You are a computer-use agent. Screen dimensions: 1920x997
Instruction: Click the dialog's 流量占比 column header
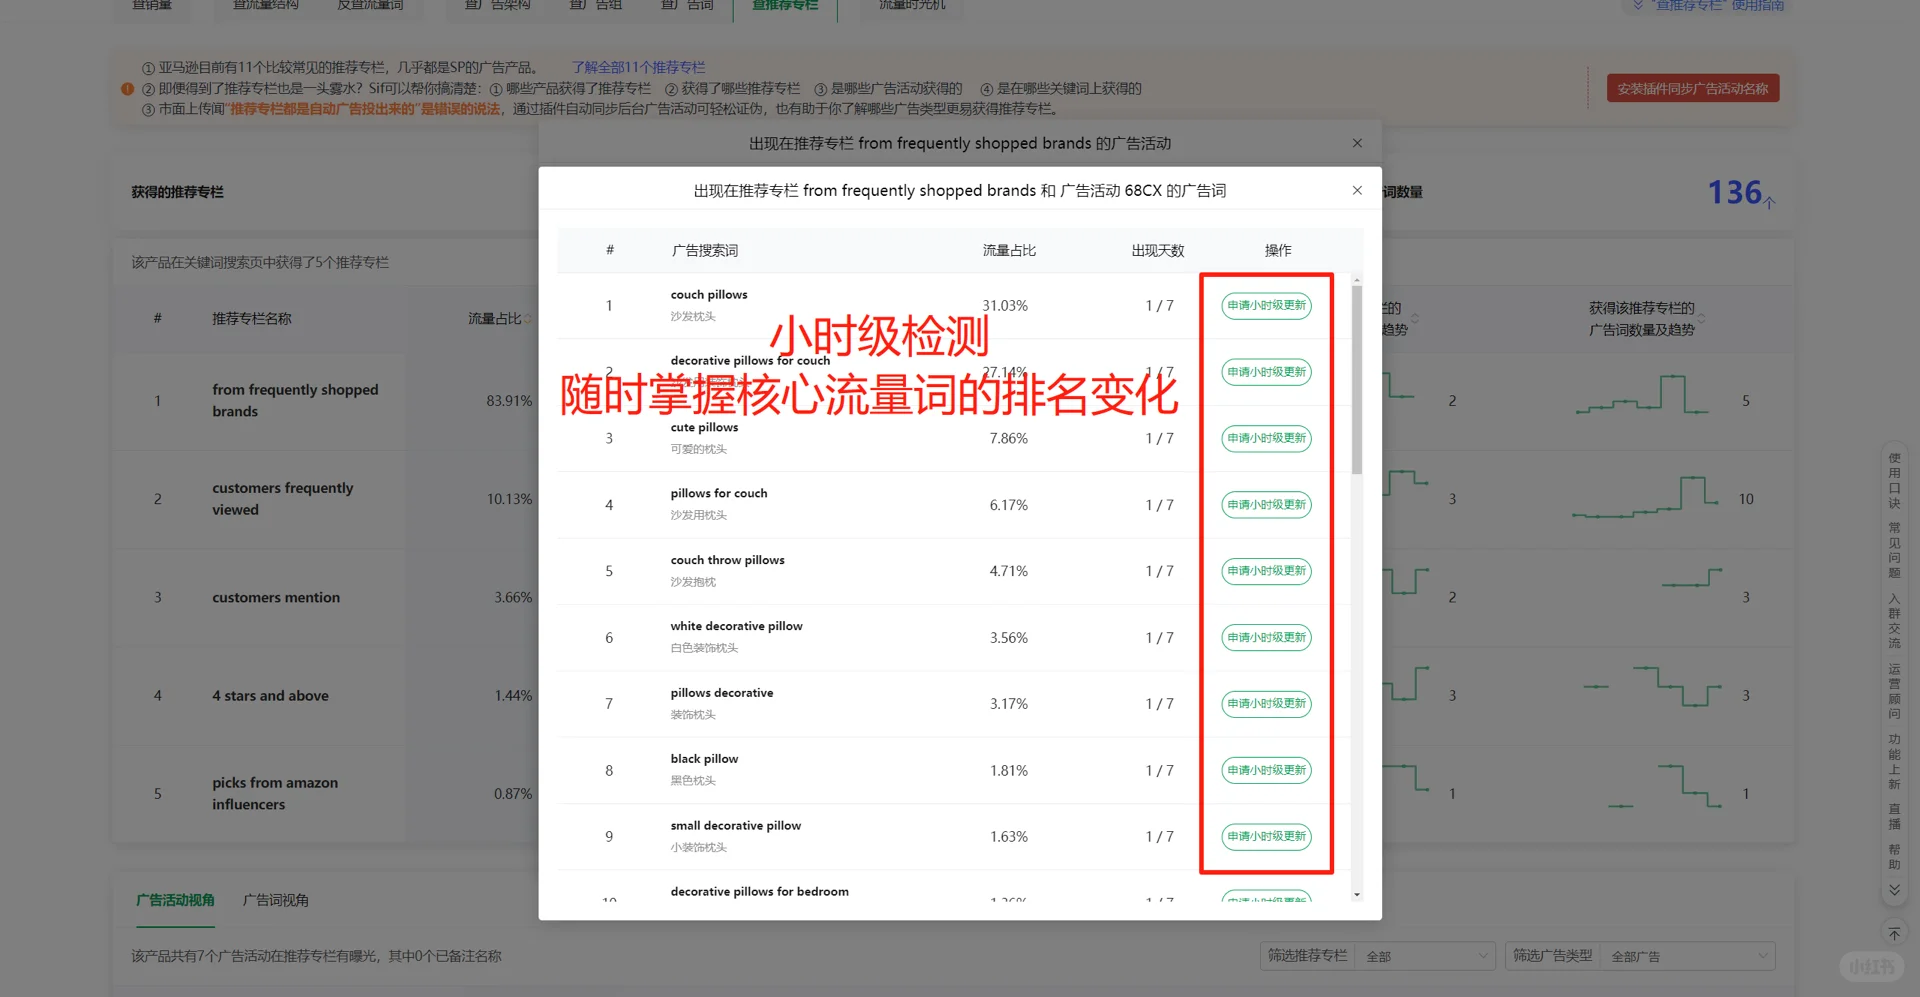click(x=1009, y=250)
